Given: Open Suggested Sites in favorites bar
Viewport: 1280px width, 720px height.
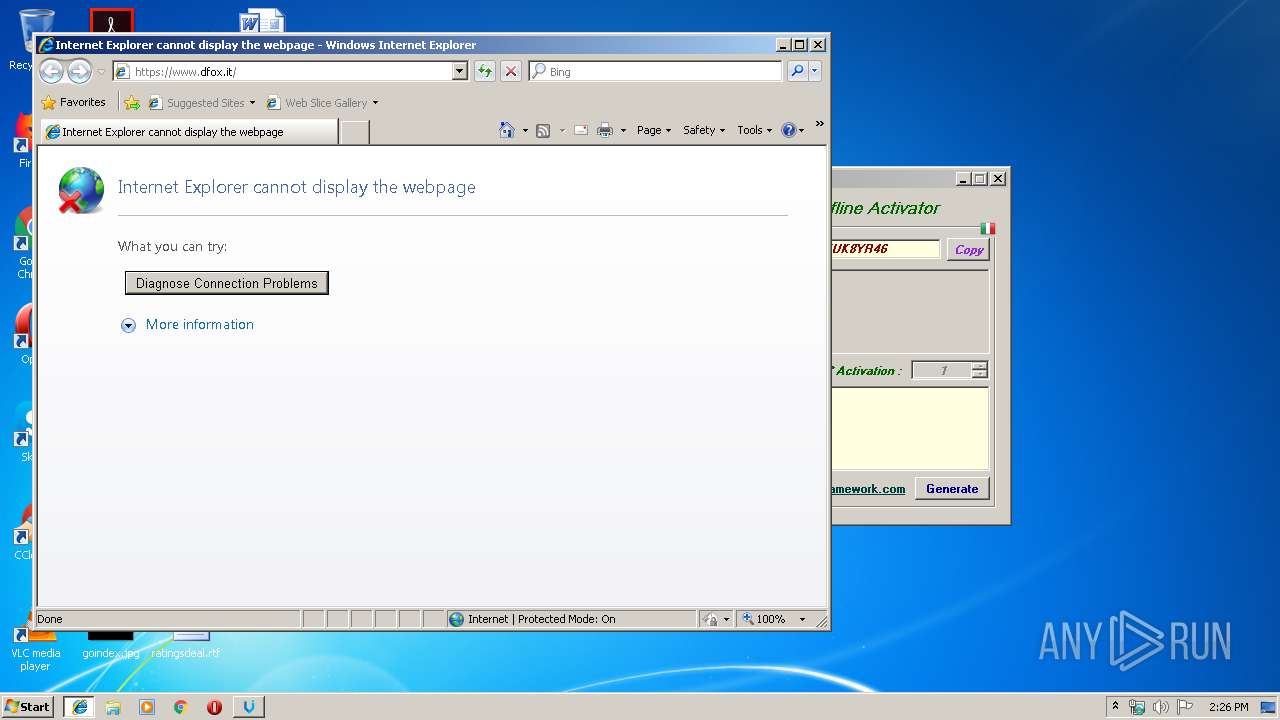Looking at the screenshot, I should click(201, 103).
